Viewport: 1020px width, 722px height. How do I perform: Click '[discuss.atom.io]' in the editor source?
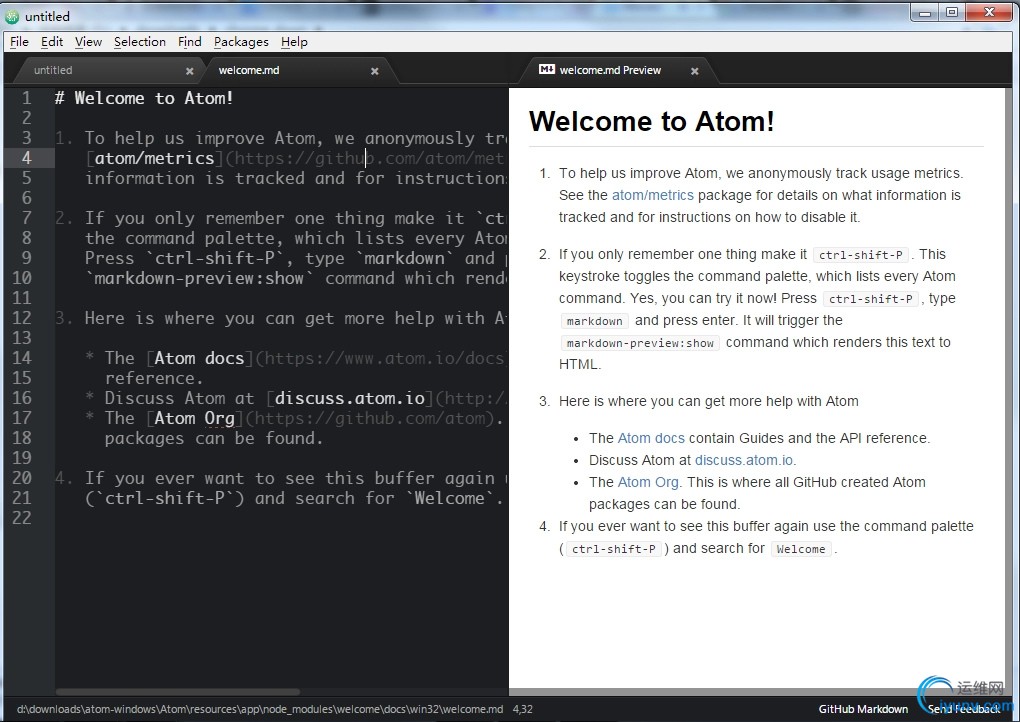(349, 398)
